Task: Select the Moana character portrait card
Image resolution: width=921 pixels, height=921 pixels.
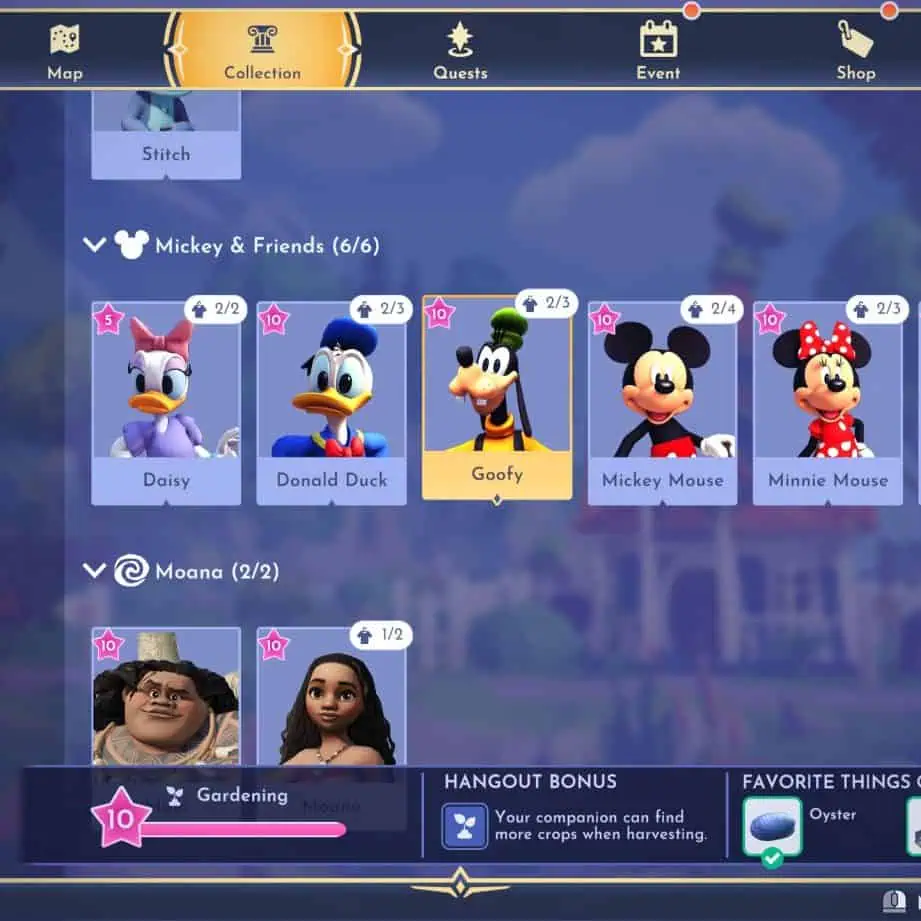Action: point(331,697)
